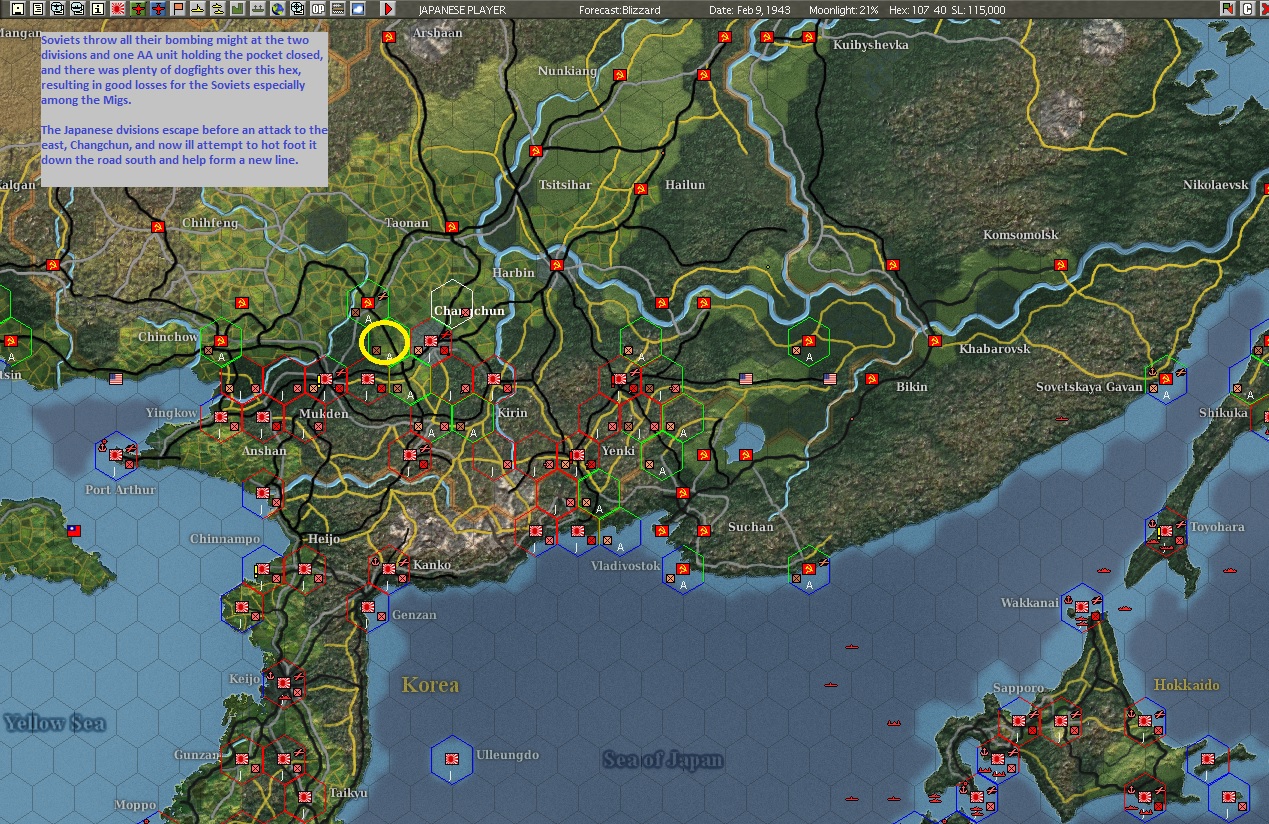Open the OP operations toolbar icon

point(318,9)
